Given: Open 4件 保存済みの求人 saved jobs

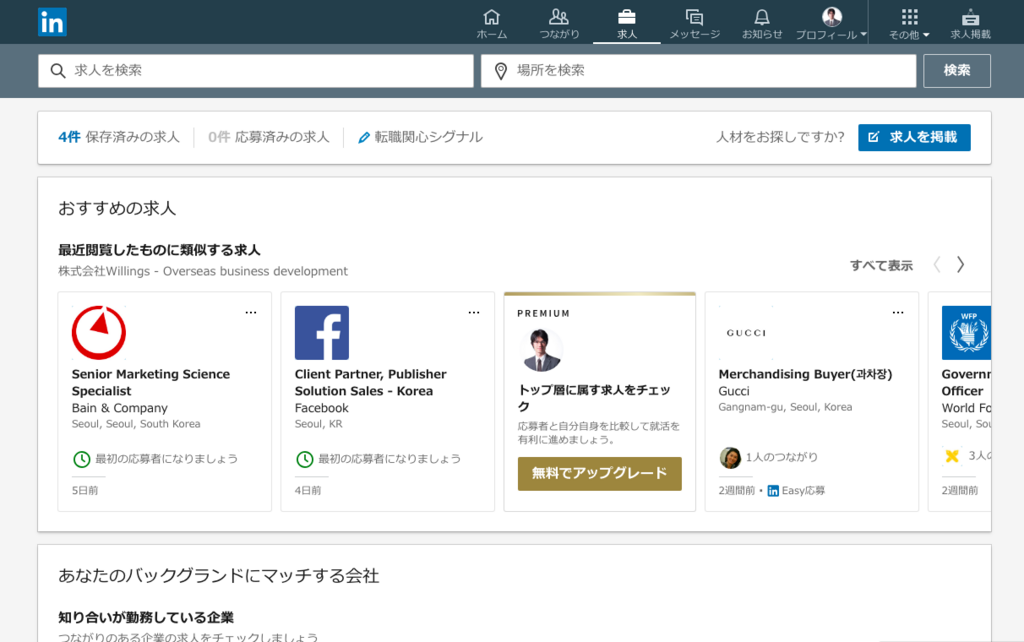Looking at the screenshot, I should [119, 137].
